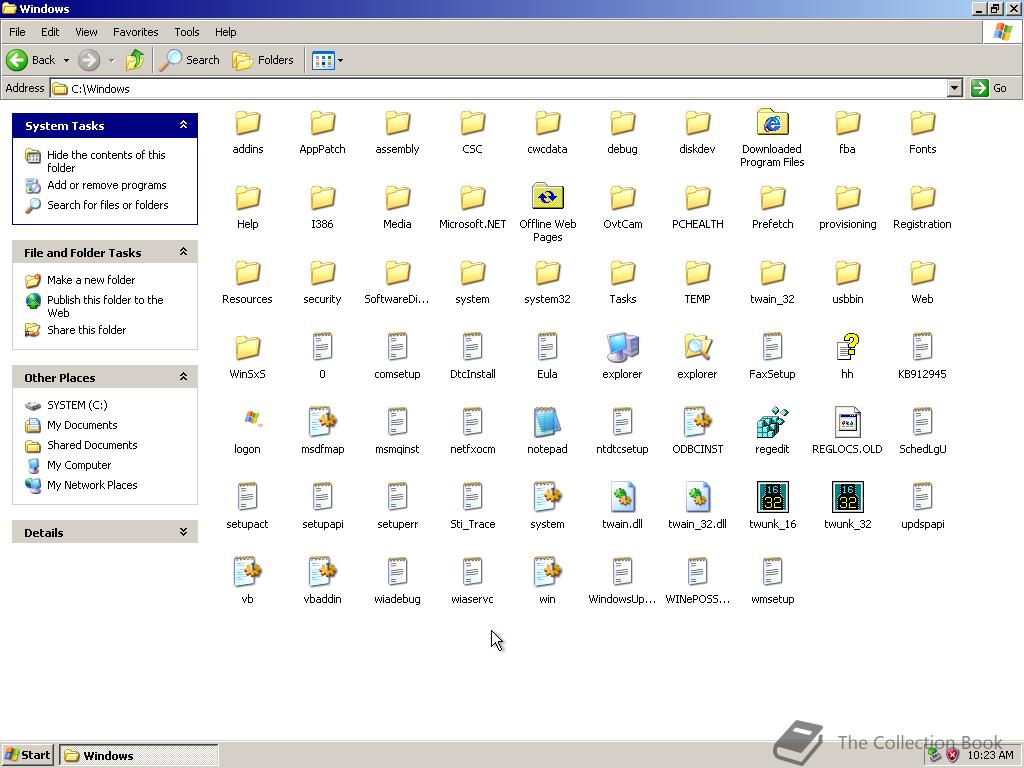This screenshot has width=1024, height=768.
Task: Toggle the Folders pane button
Action: 263,60
